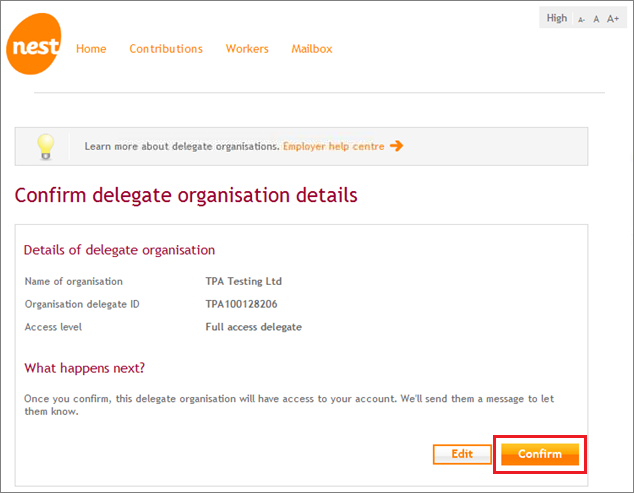Open the Employer help centre link
The image size is (634, 493).
(x=334, y=146)
